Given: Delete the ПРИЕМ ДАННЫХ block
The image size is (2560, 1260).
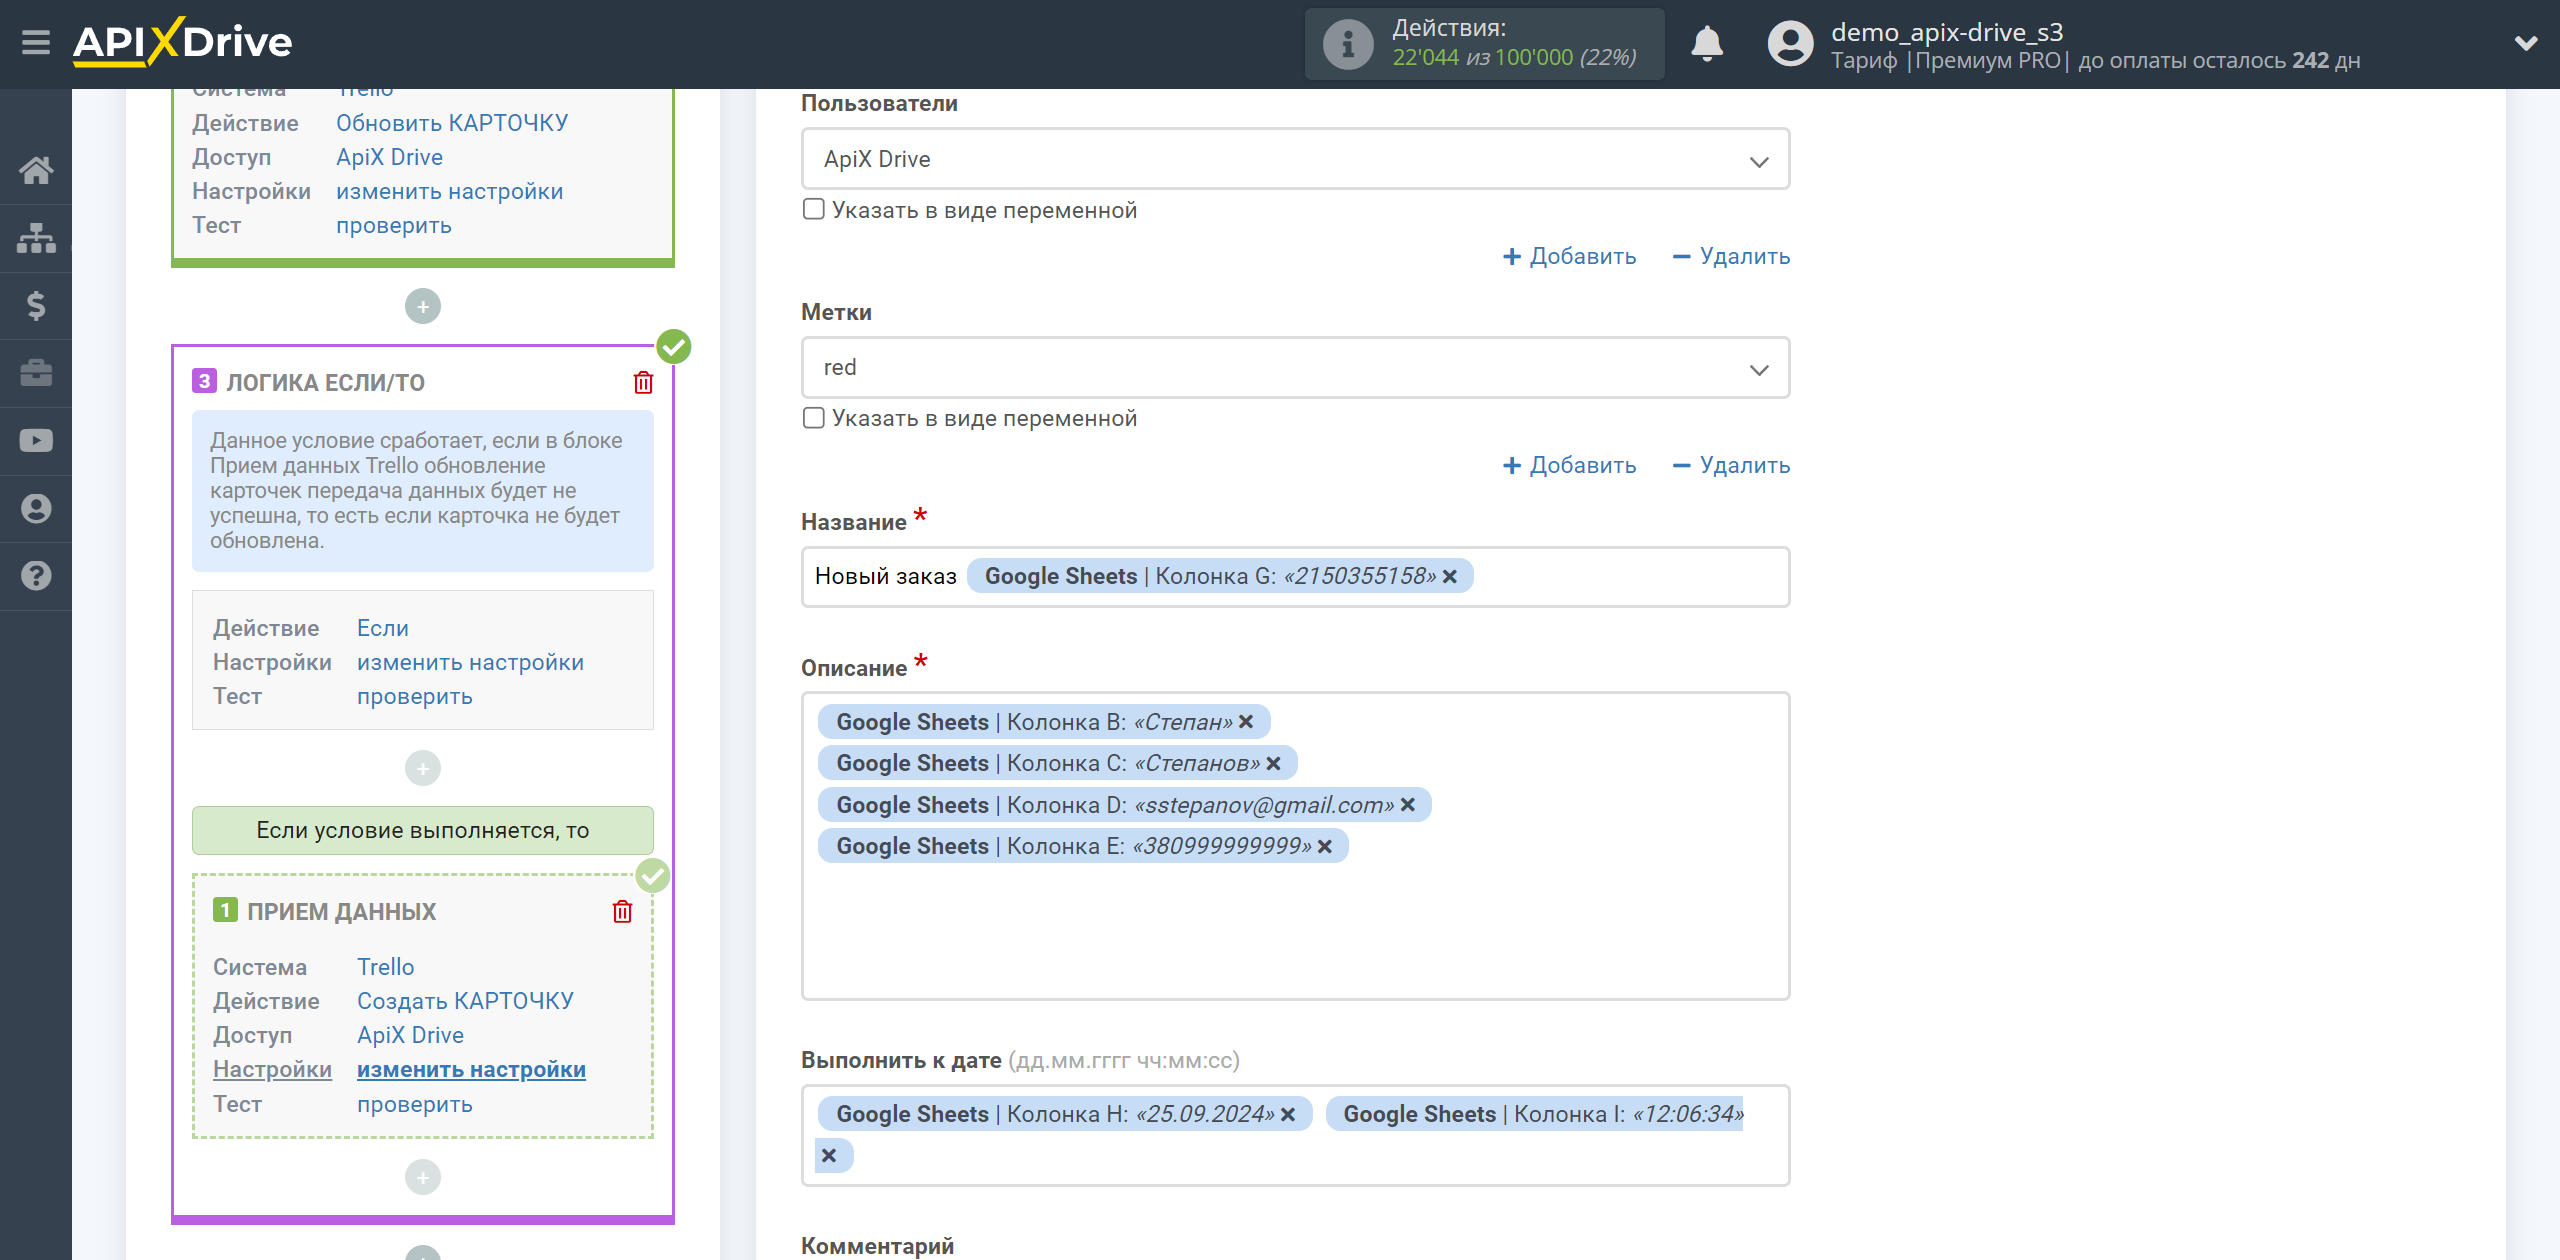Looking at the screenshot, I should point(622,911).
